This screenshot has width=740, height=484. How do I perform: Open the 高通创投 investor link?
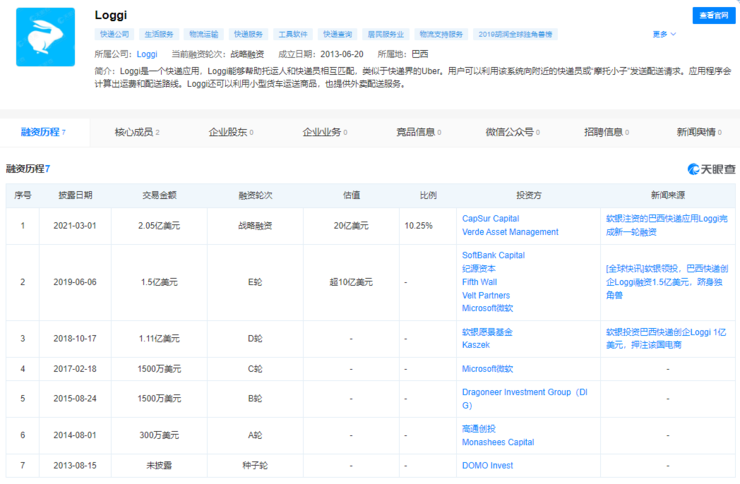(479, 429)
